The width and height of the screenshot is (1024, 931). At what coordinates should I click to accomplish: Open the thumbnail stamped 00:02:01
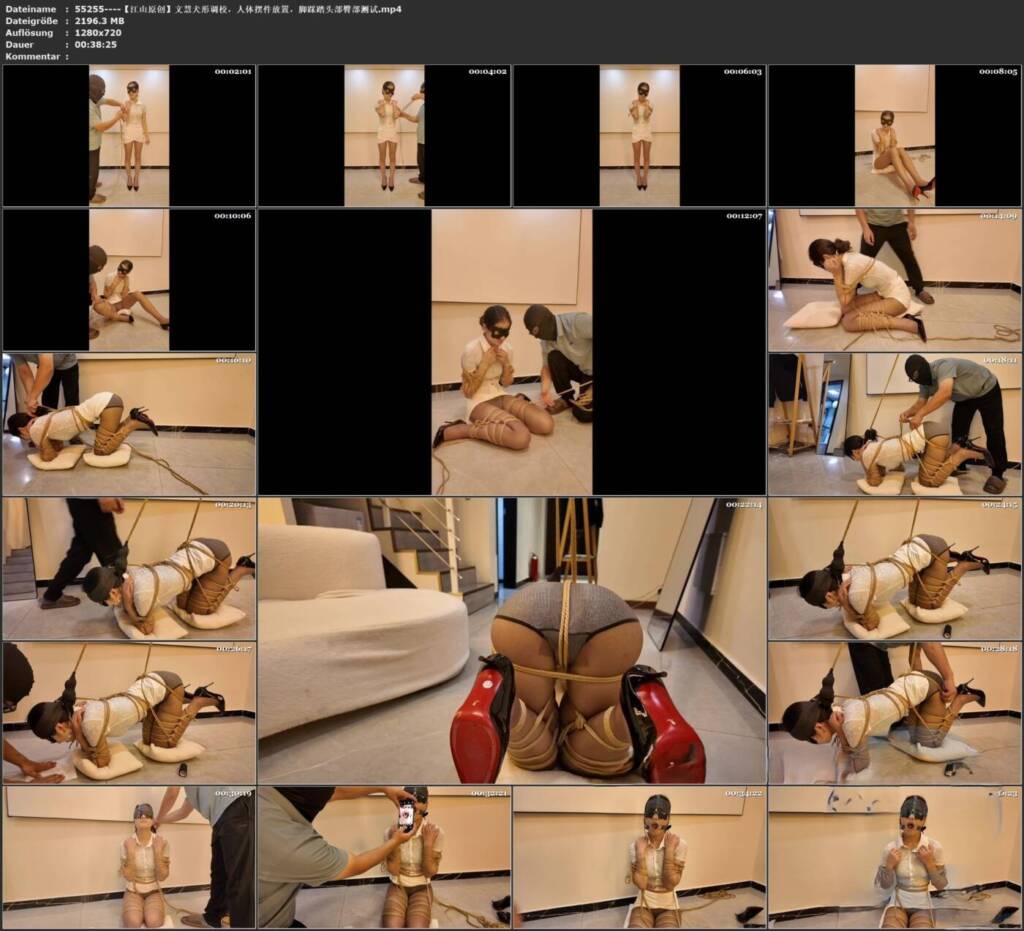point(129,135)
